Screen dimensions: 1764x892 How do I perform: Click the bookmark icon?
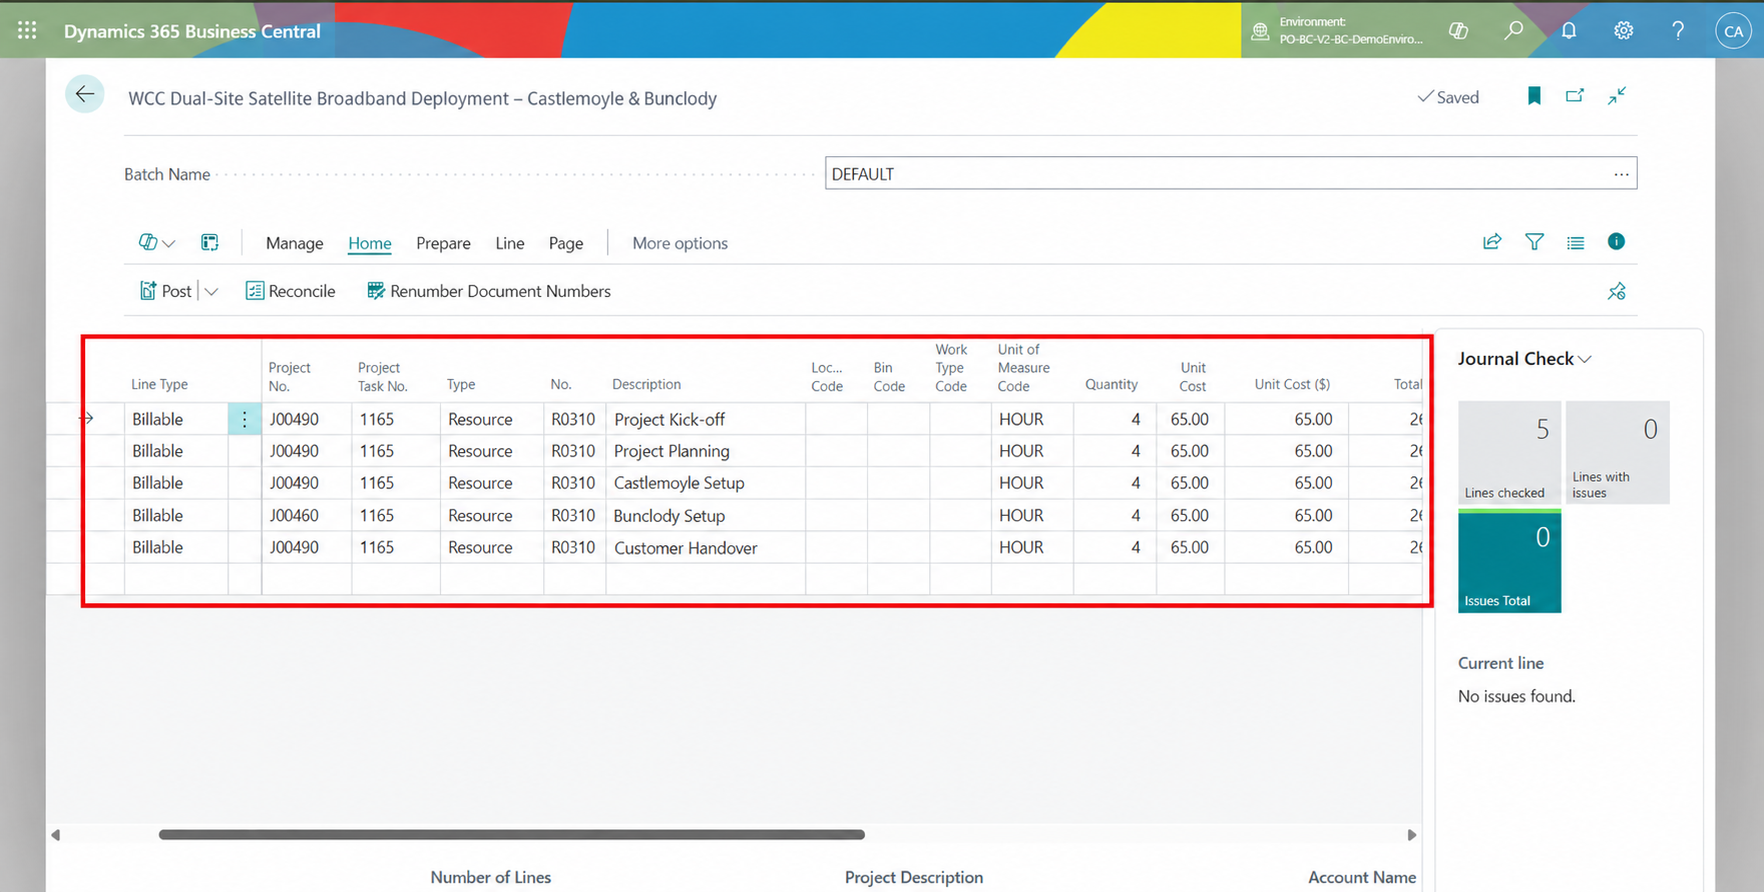pyautogui.click(x=1534, y=96)
